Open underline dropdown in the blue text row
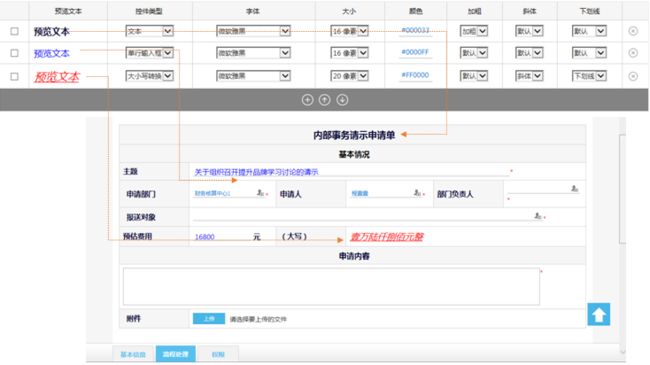Image resolution: width=650 pixels, height=365 pixels. click(589, 53)
